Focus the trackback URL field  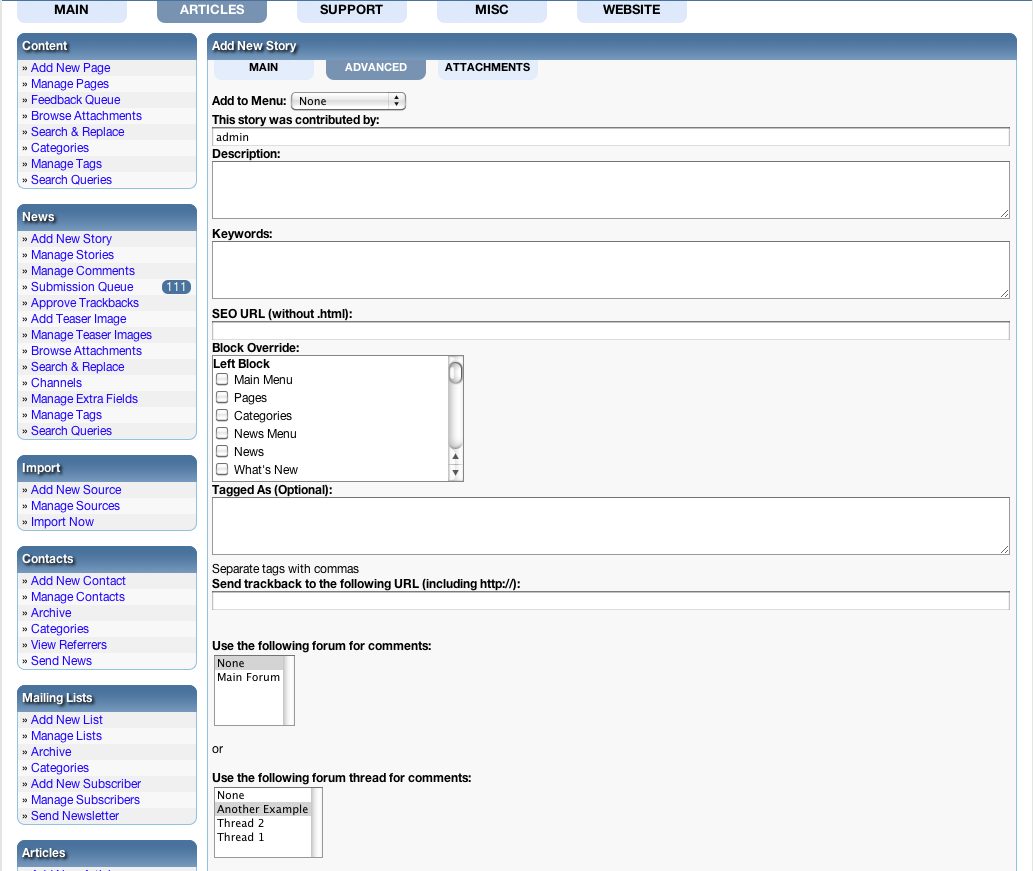(611, 600)
